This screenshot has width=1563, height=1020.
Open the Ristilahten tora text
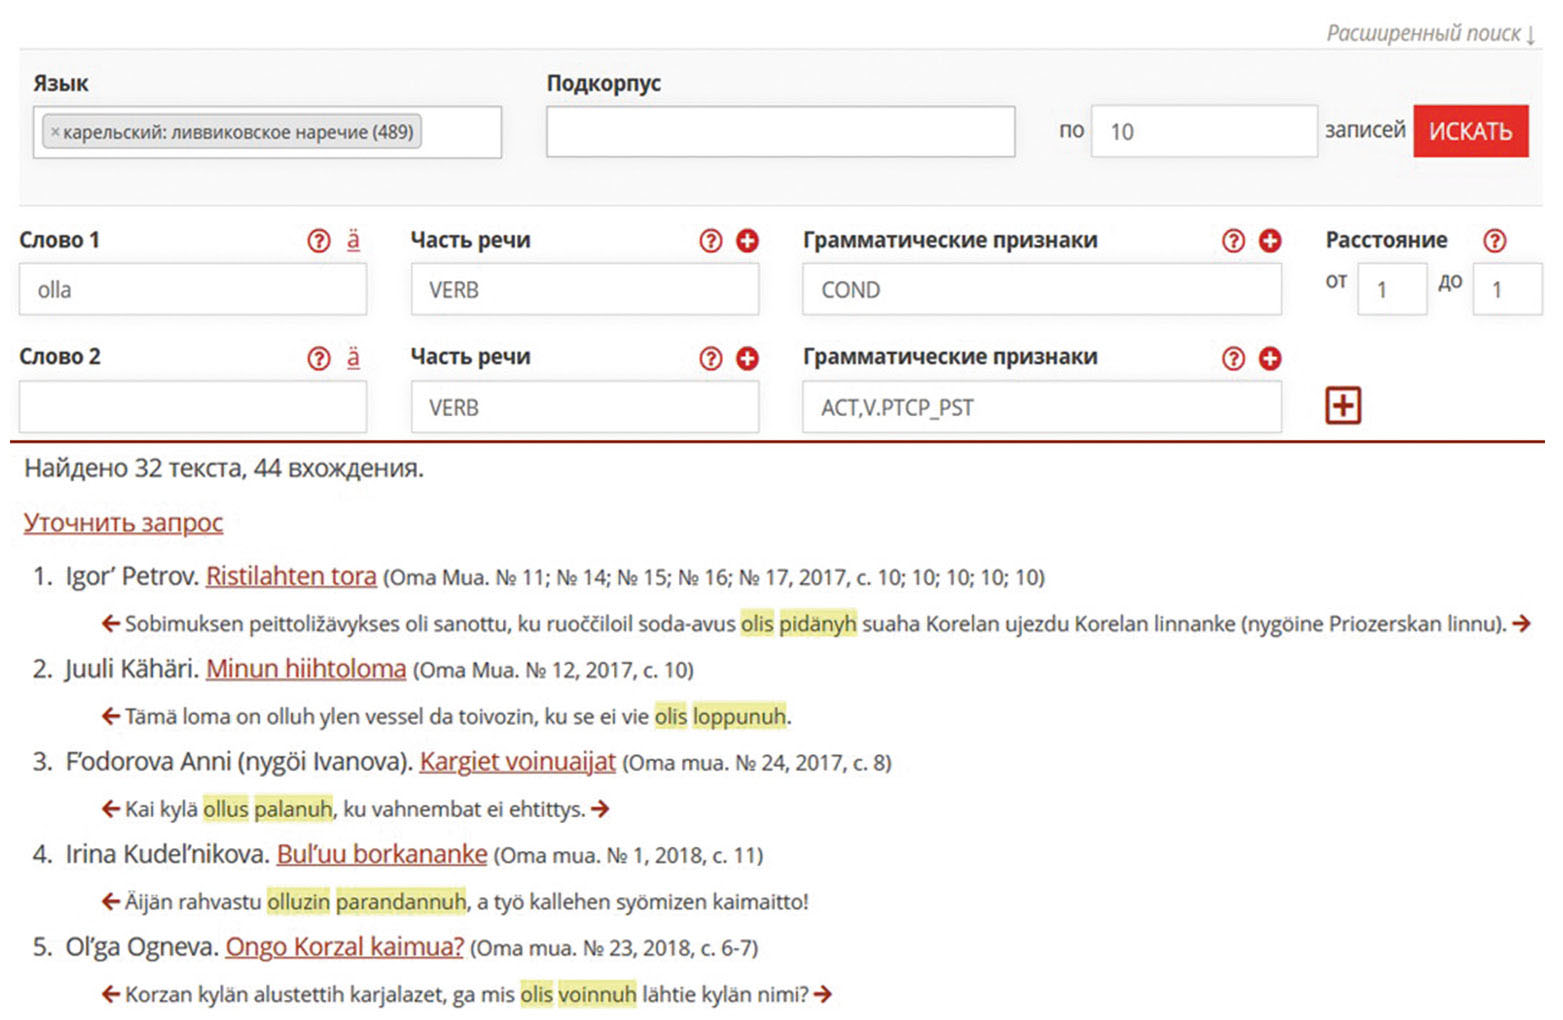(291, 577)
